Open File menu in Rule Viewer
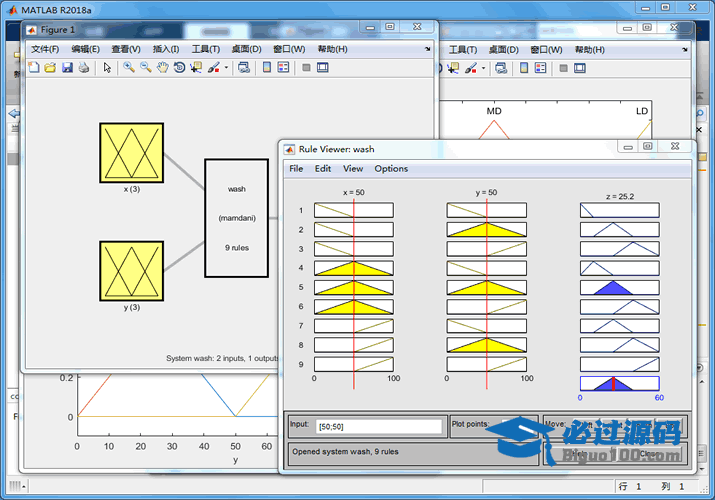The image size is (715, 500). pos(296,169)
